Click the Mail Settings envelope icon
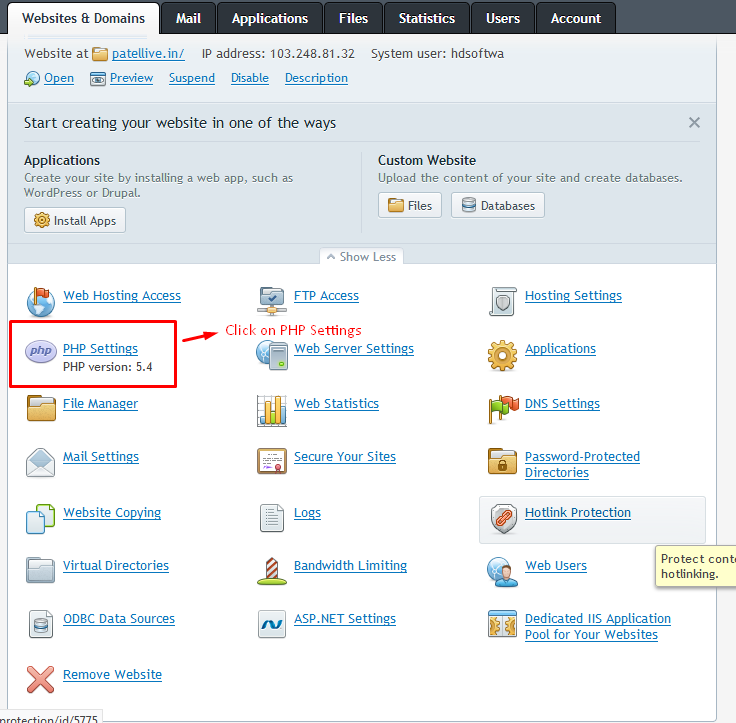 (41, 461)
